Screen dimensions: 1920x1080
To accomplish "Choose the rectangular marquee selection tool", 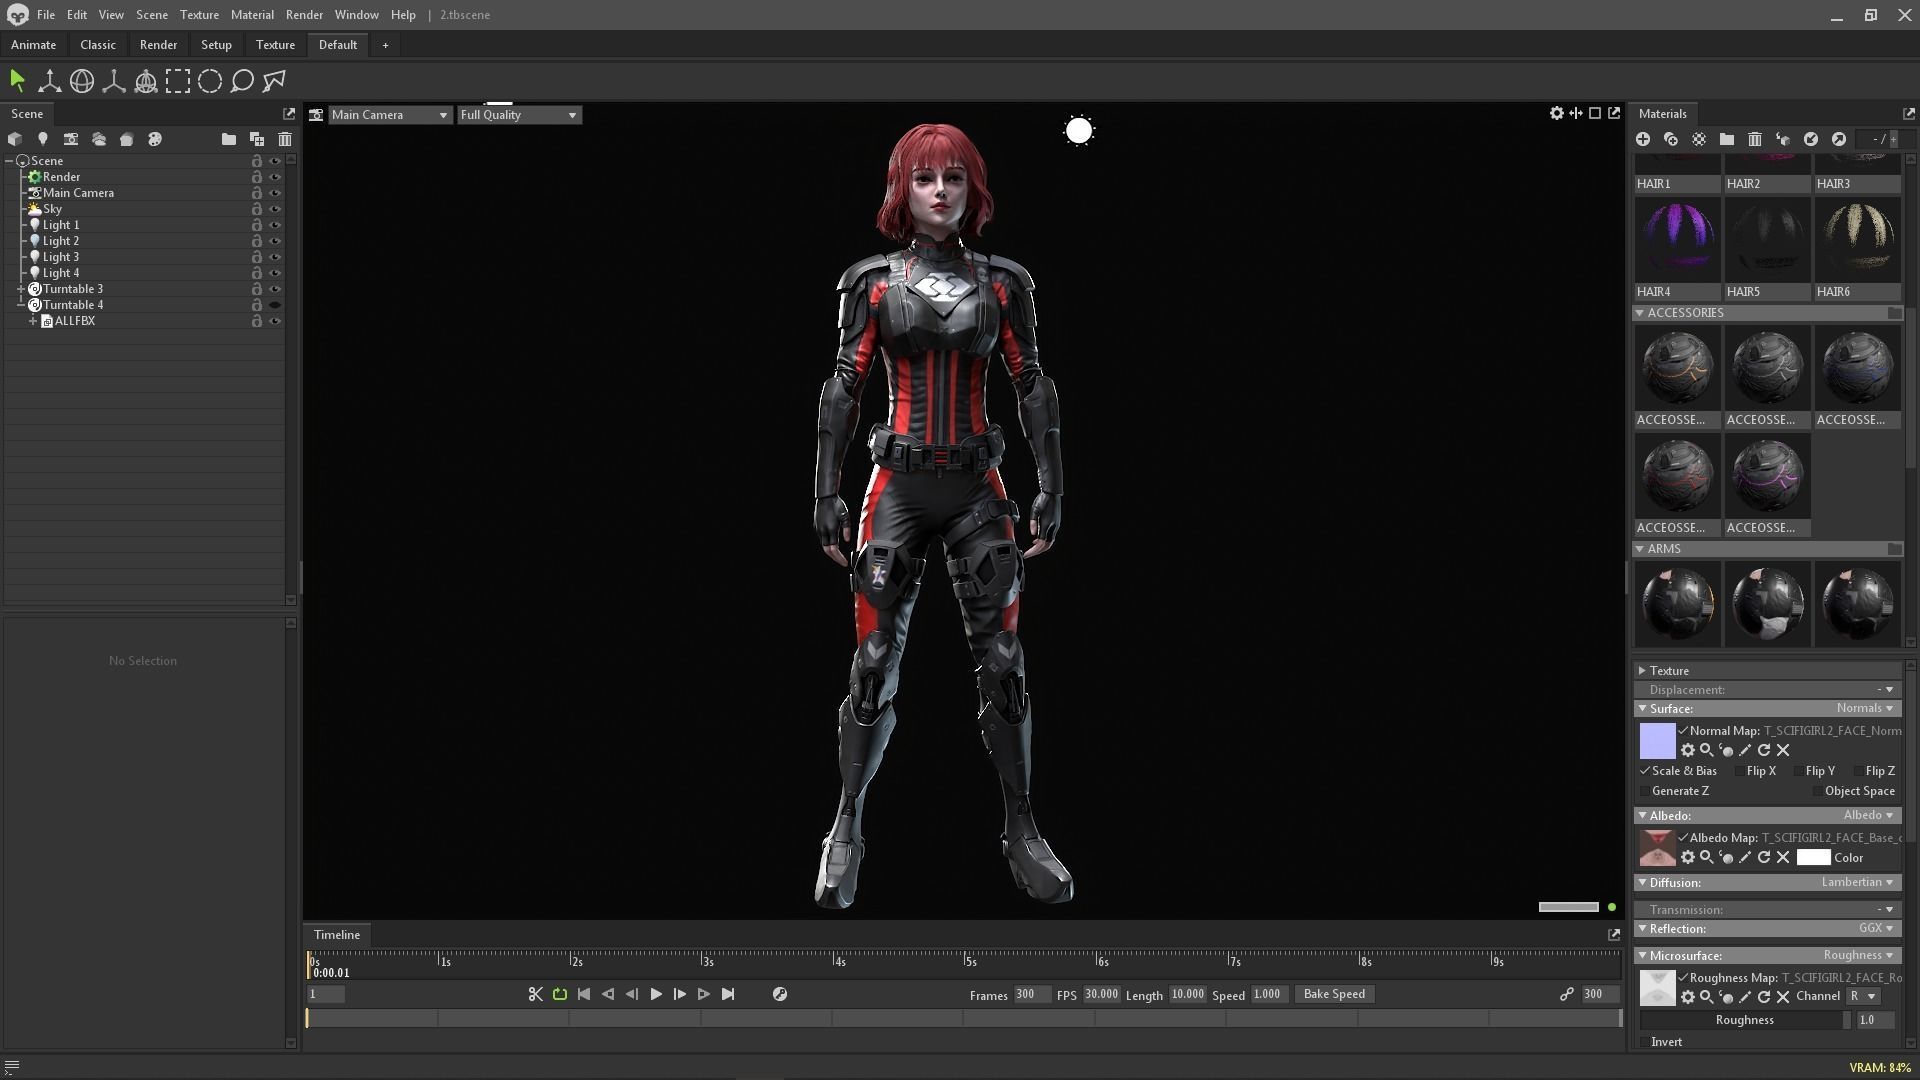I will 177,81.
